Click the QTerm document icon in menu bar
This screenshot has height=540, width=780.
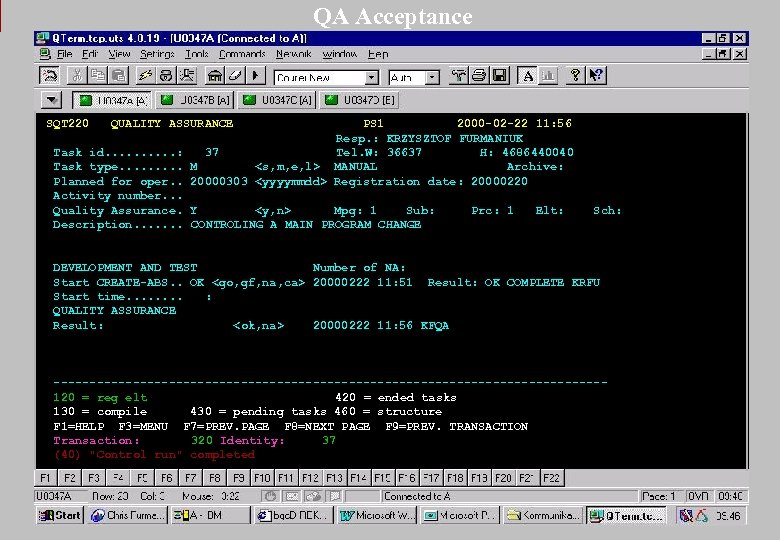(x=45, y=54)
